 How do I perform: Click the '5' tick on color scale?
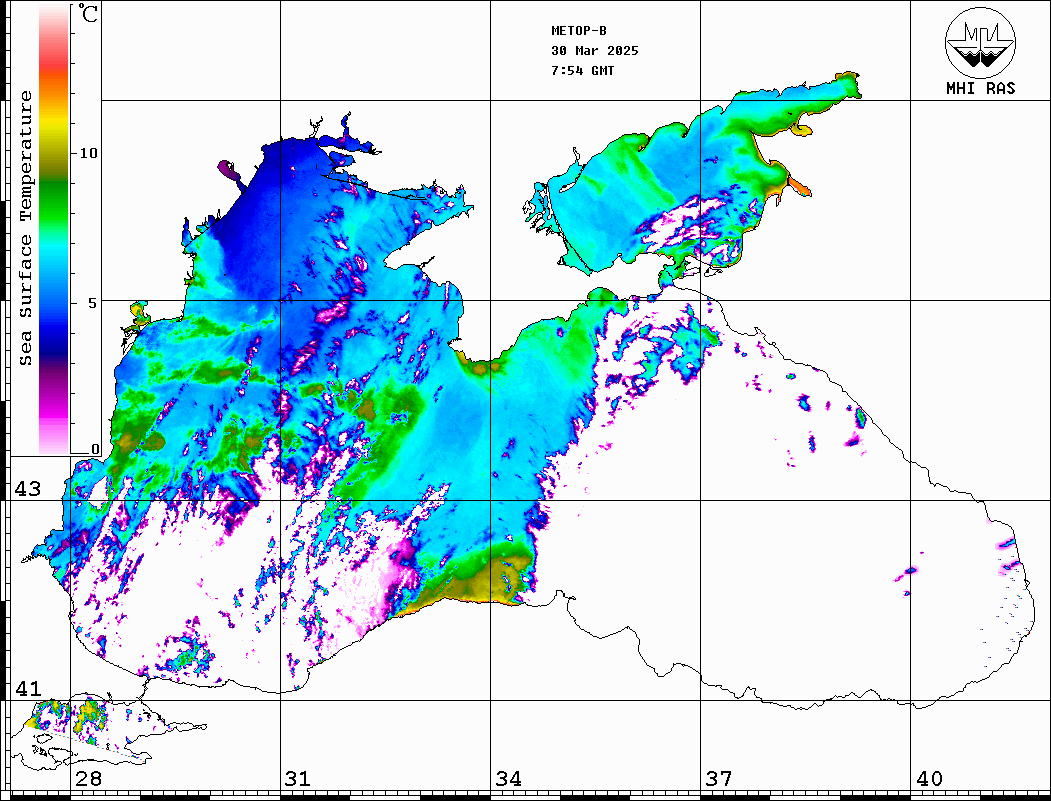[93, 303]
